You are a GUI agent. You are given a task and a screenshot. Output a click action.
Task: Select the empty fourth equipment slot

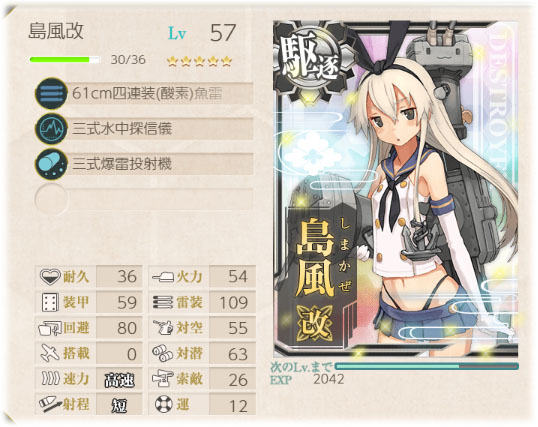click(x=144, y=199)
